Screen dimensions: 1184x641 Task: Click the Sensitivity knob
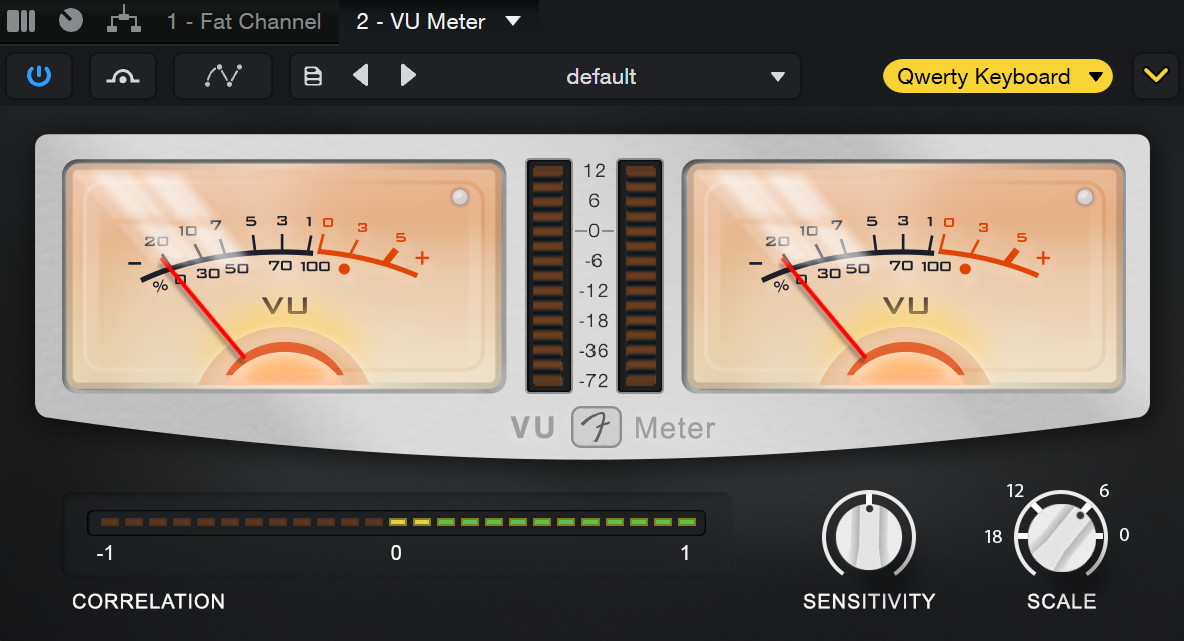(869, 538)
